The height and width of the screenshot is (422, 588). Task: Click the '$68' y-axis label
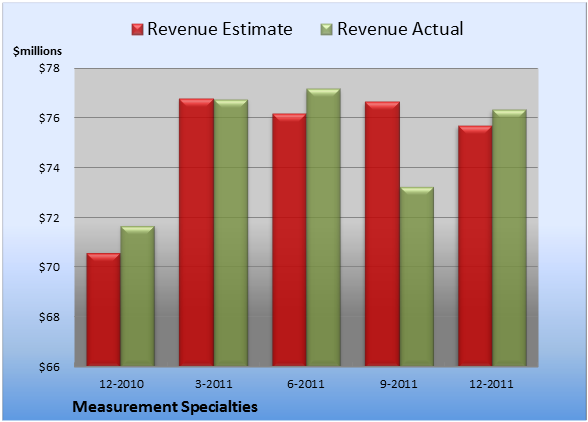tap(49, 317)
